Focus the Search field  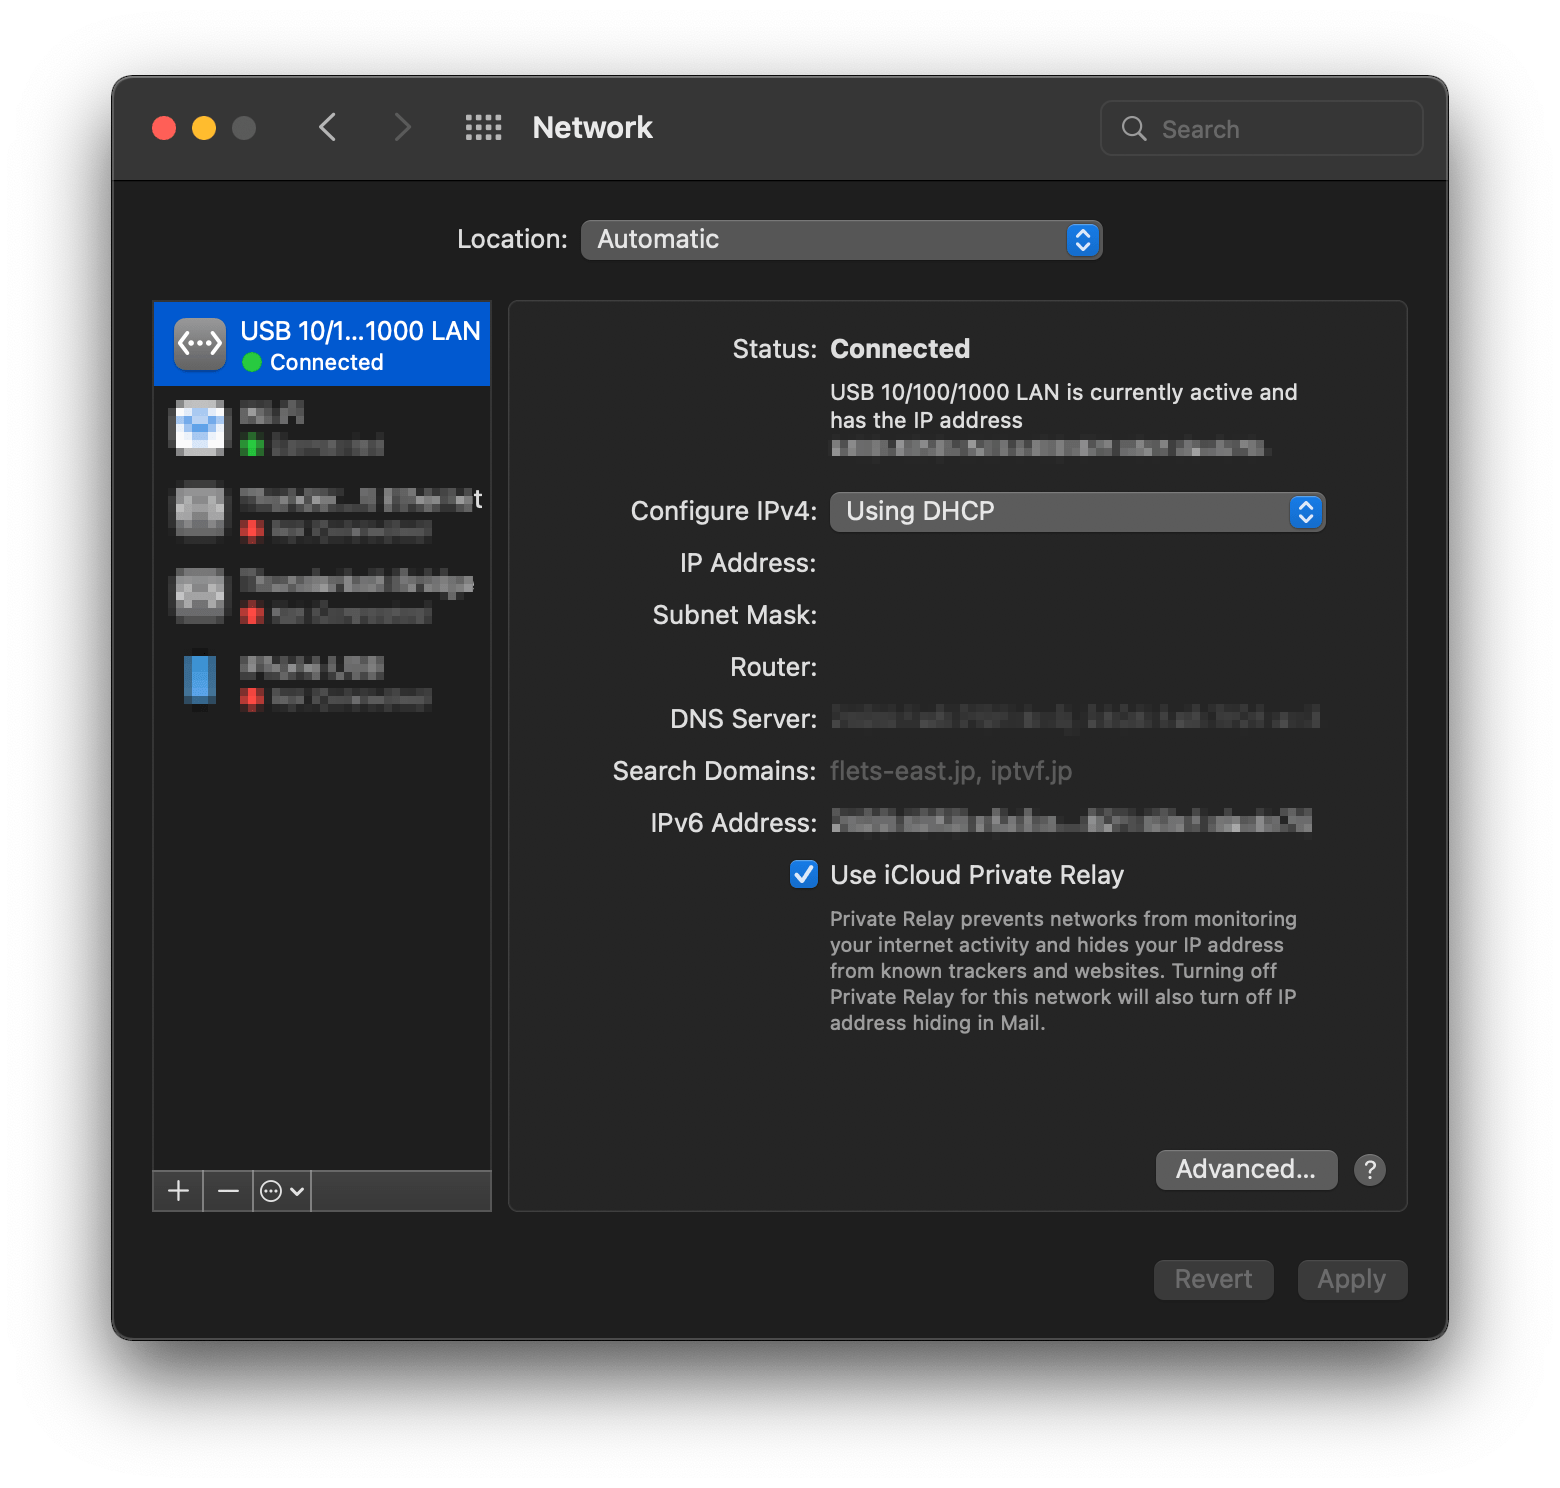pyautogui.click(x=1261, y=128)
